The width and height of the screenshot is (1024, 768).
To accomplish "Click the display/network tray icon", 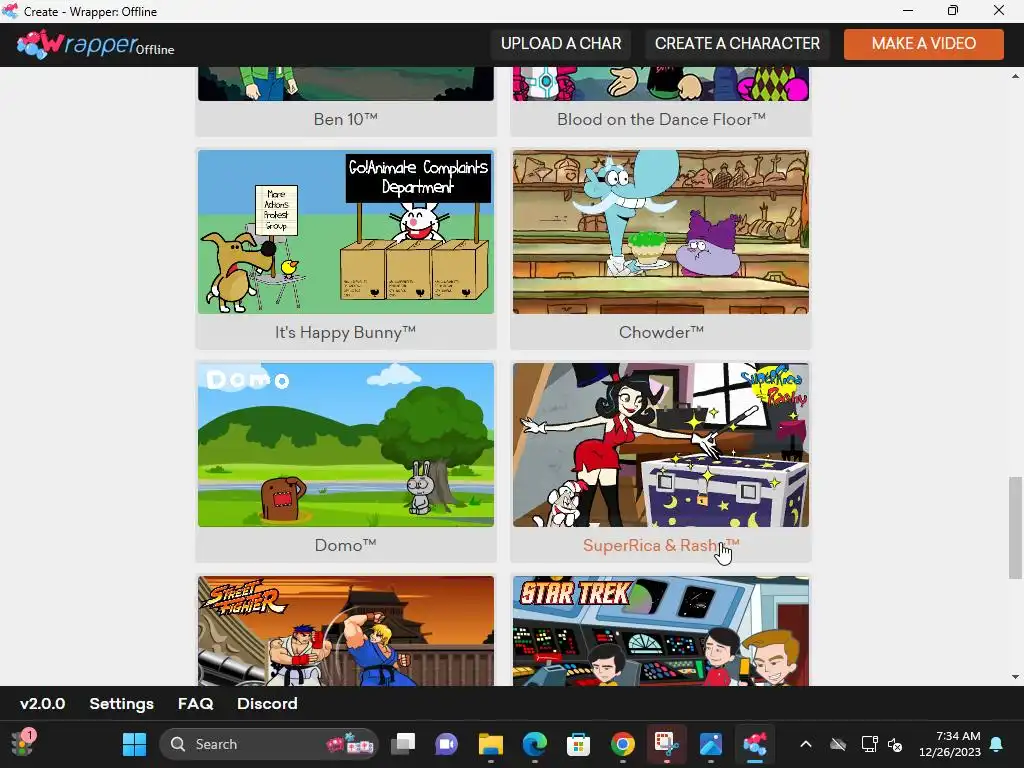I will 869,744.
